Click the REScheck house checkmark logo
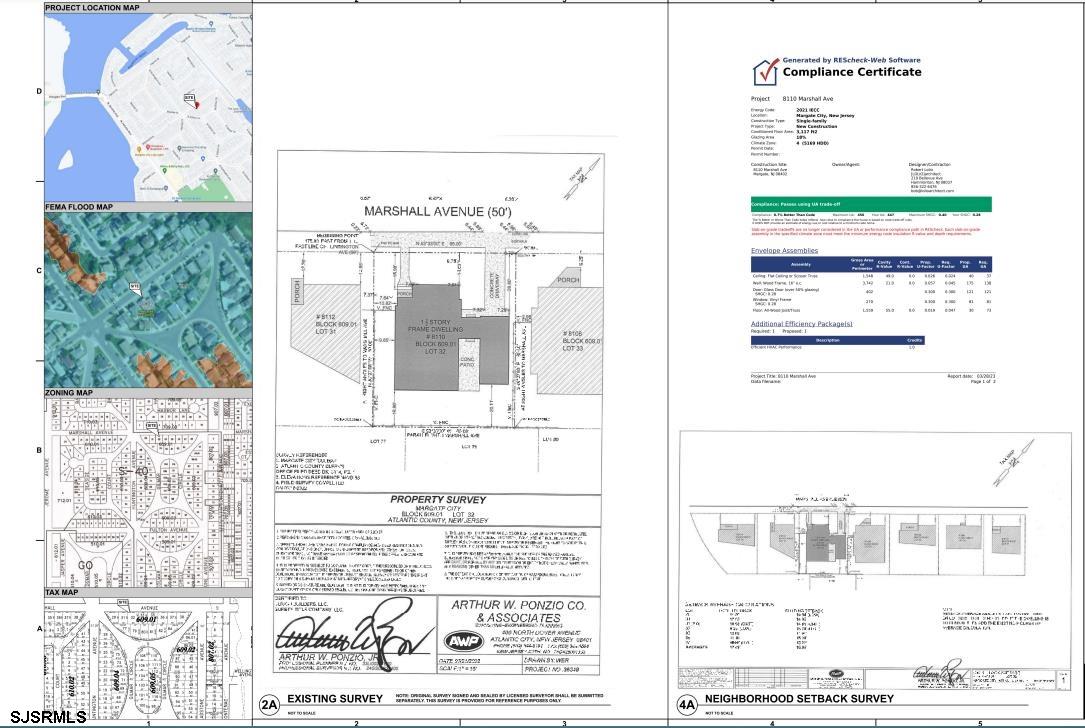 click(766, 71)
